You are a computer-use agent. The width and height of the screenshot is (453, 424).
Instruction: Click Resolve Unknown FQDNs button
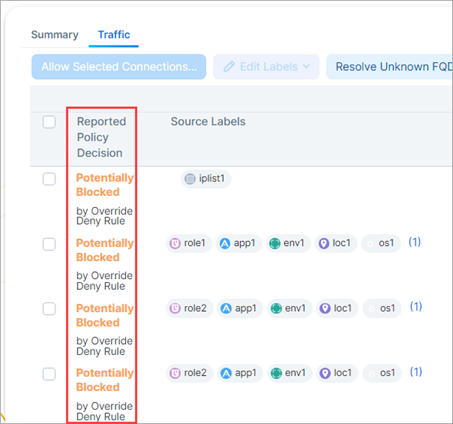point(389,67)
